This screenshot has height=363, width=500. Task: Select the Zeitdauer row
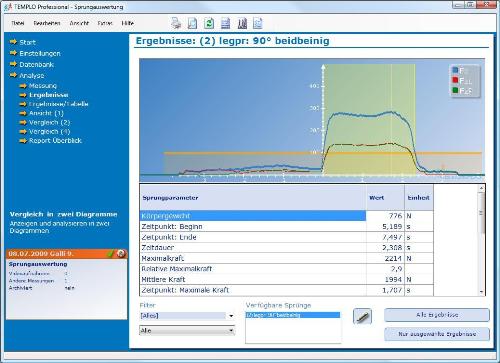pyautogui.click(x=287, y=248)
